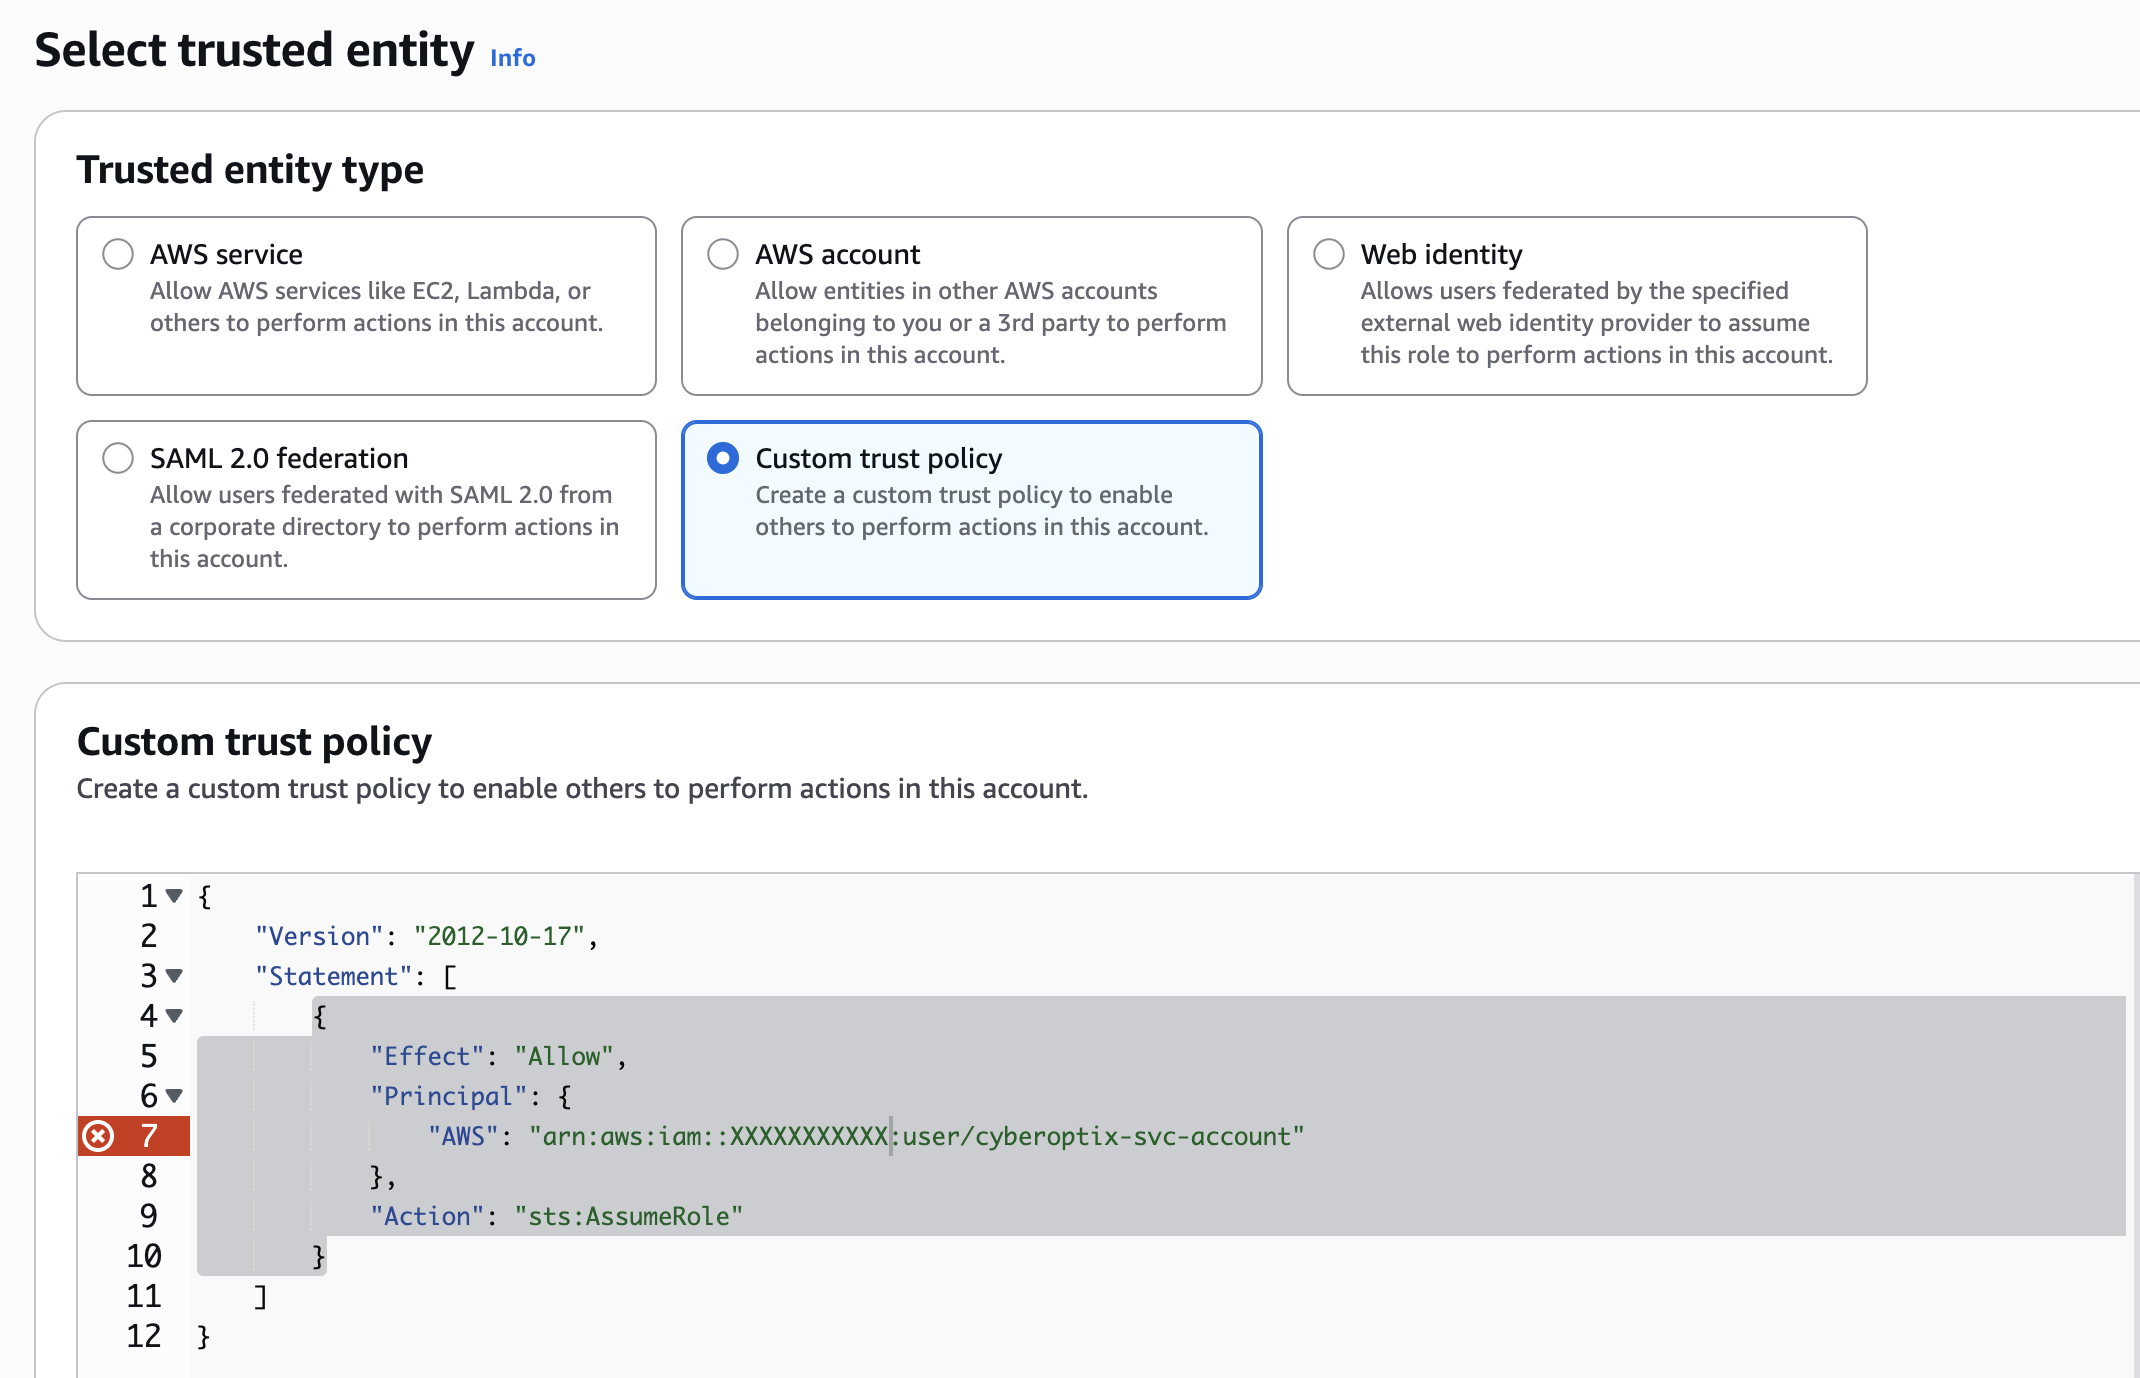Collapse the fold arrow on line 1
Viewport: 2140px width, 1378px height.
click(174, 896)
